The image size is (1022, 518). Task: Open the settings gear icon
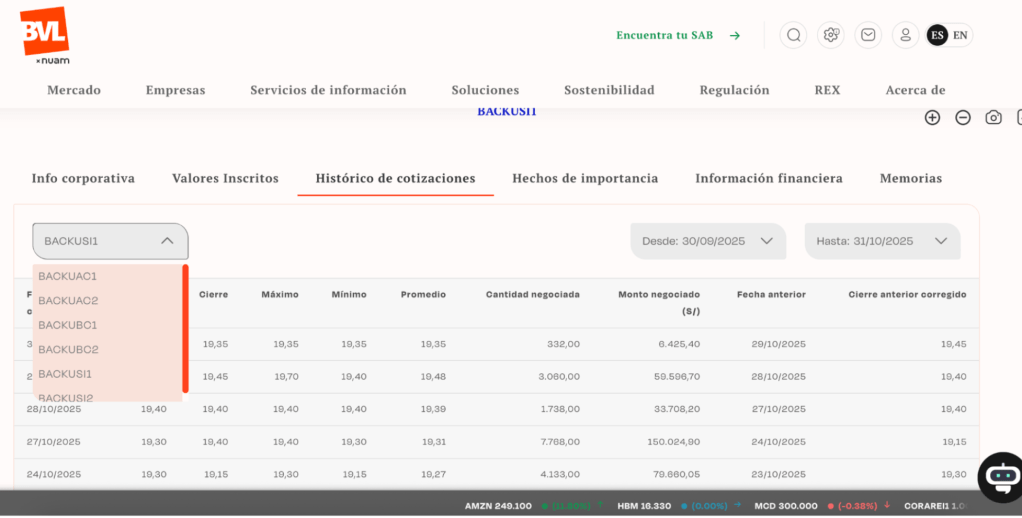[830, 35]
